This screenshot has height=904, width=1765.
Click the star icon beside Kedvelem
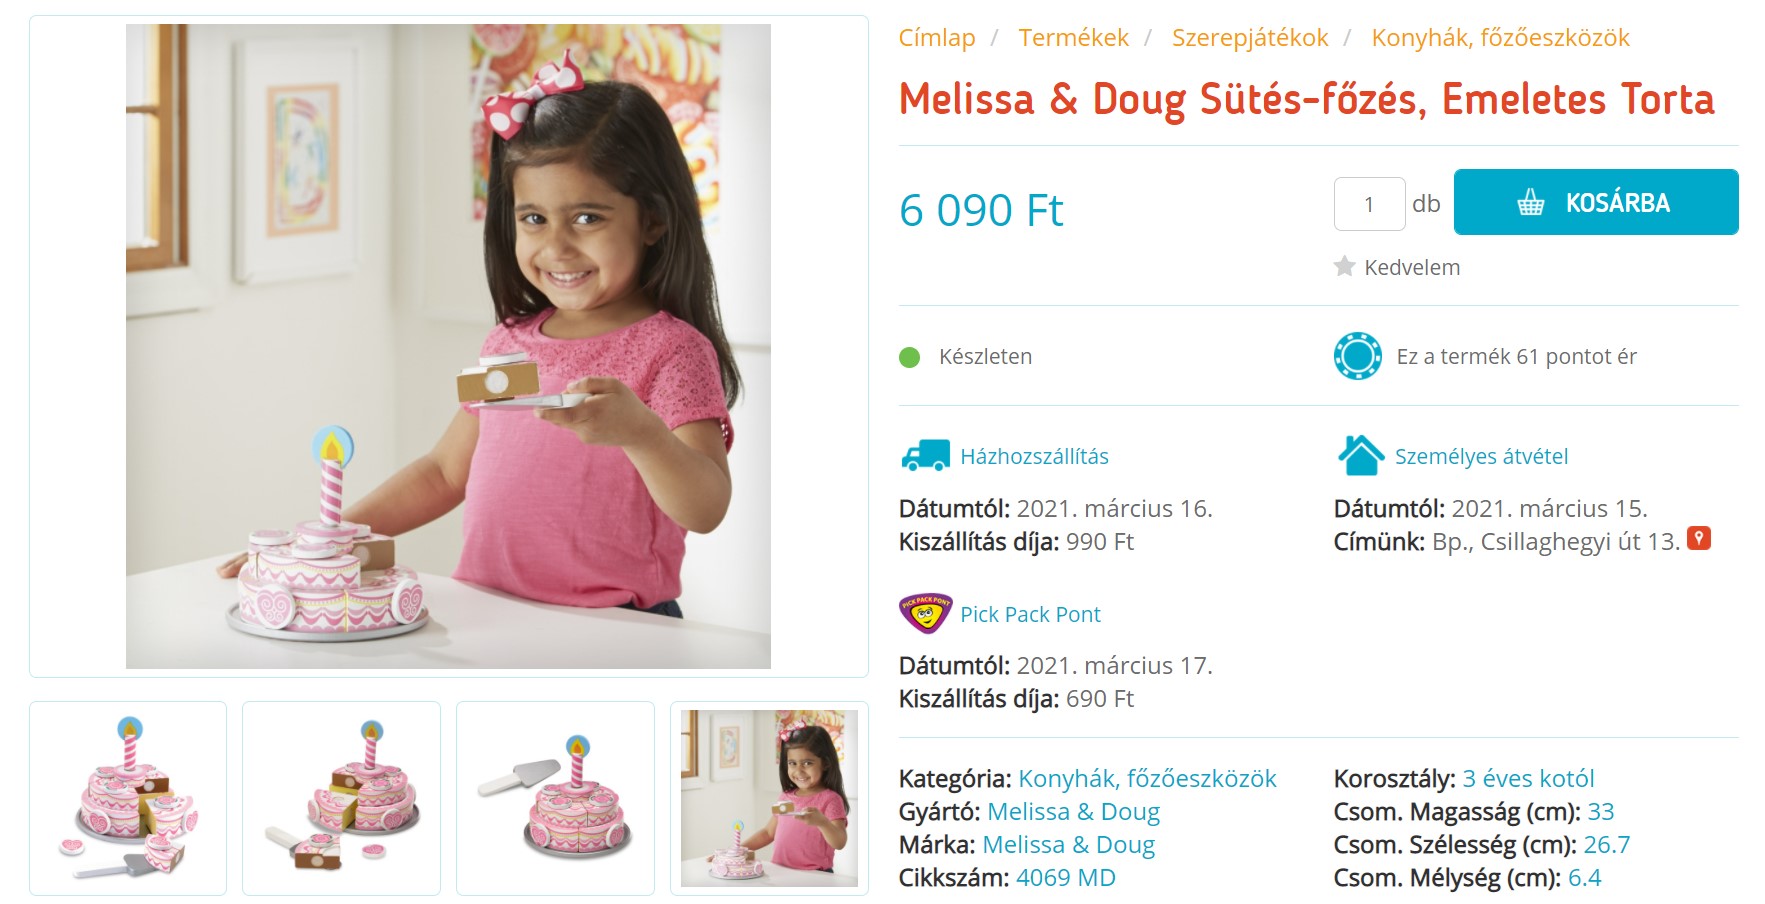[x=1344, y=266]
